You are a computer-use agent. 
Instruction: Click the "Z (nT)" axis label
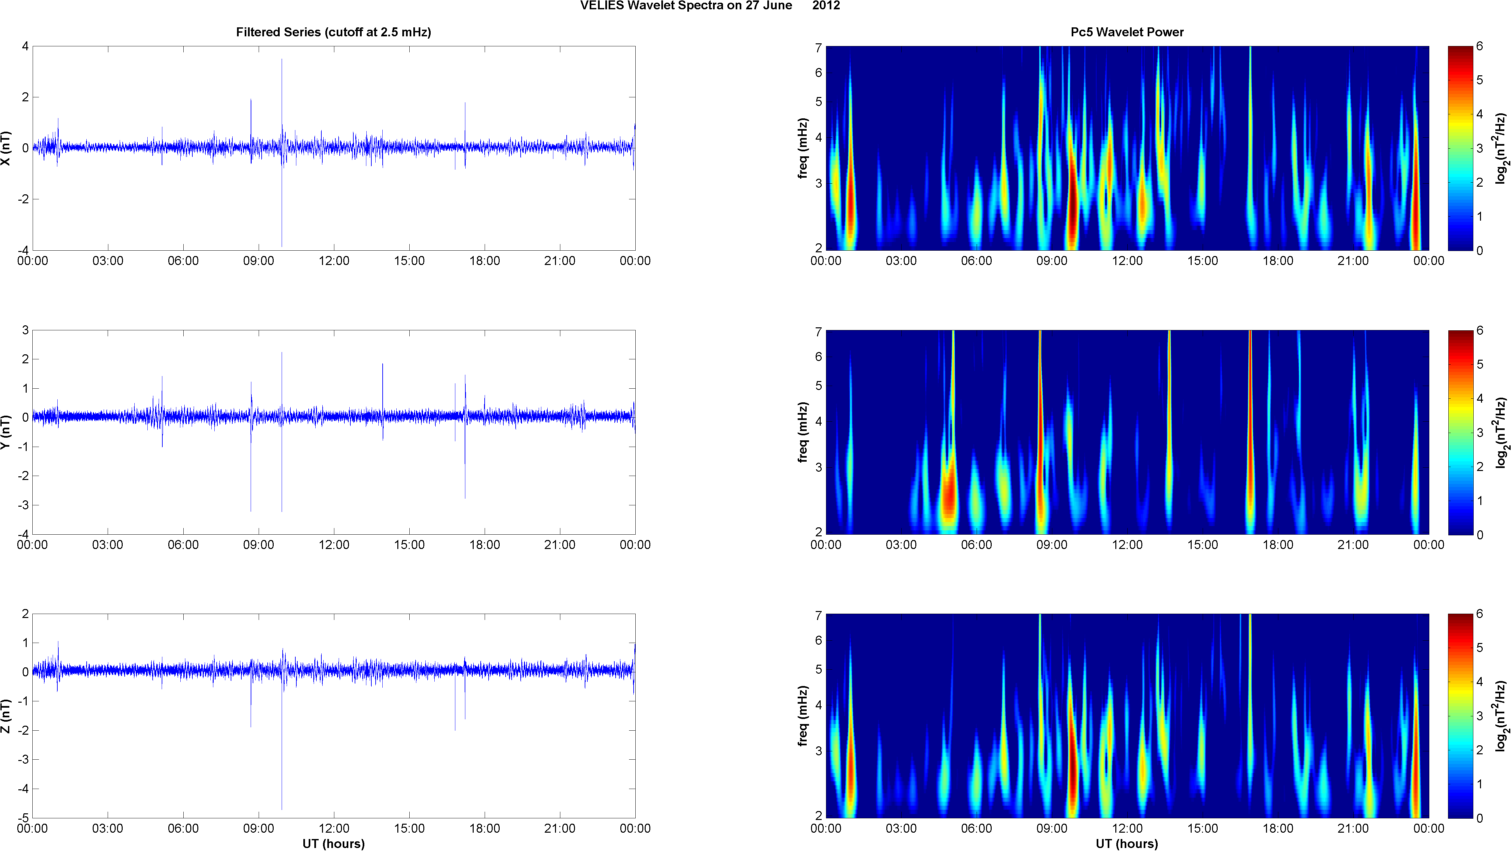(x=7, y=716)
